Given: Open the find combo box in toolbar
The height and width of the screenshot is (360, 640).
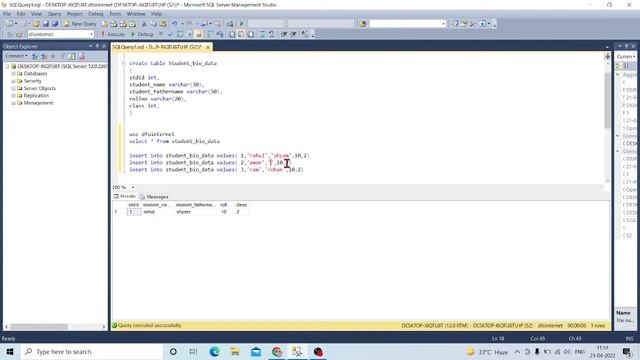Looking at the screenshot, I should pyautogui.click(x=443, y=24).
